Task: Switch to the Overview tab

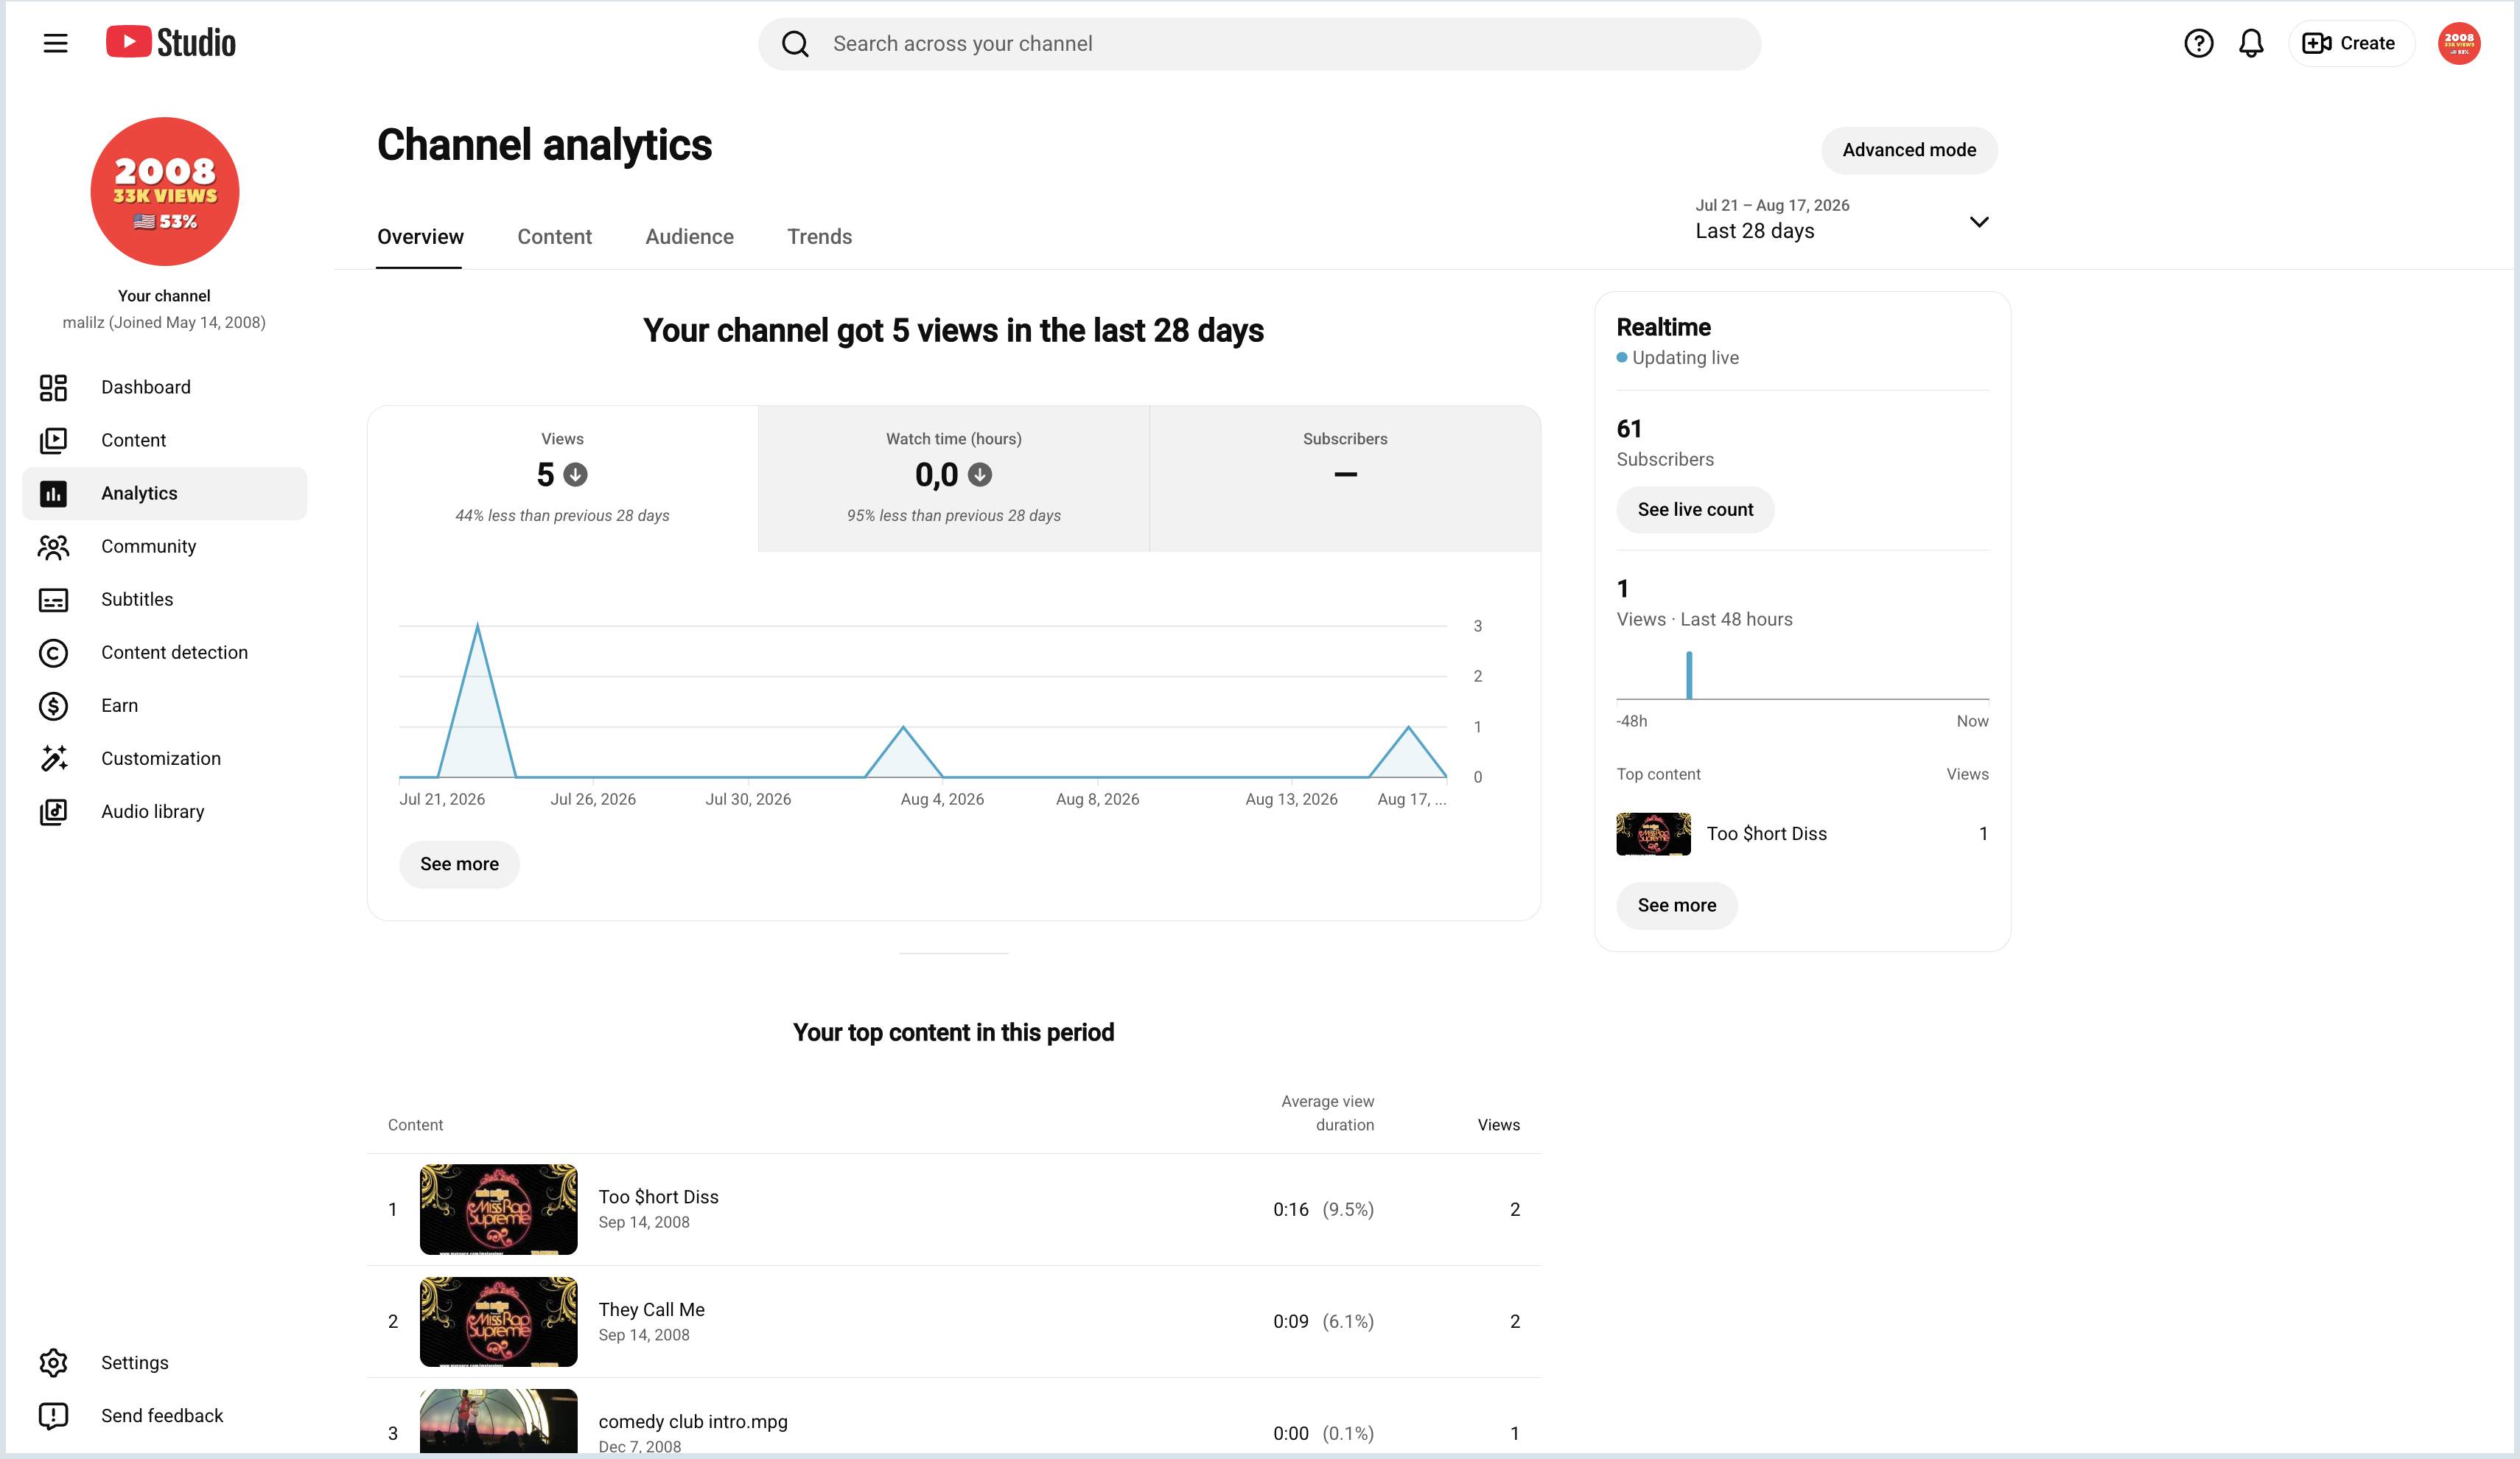Action: (420, 237)
